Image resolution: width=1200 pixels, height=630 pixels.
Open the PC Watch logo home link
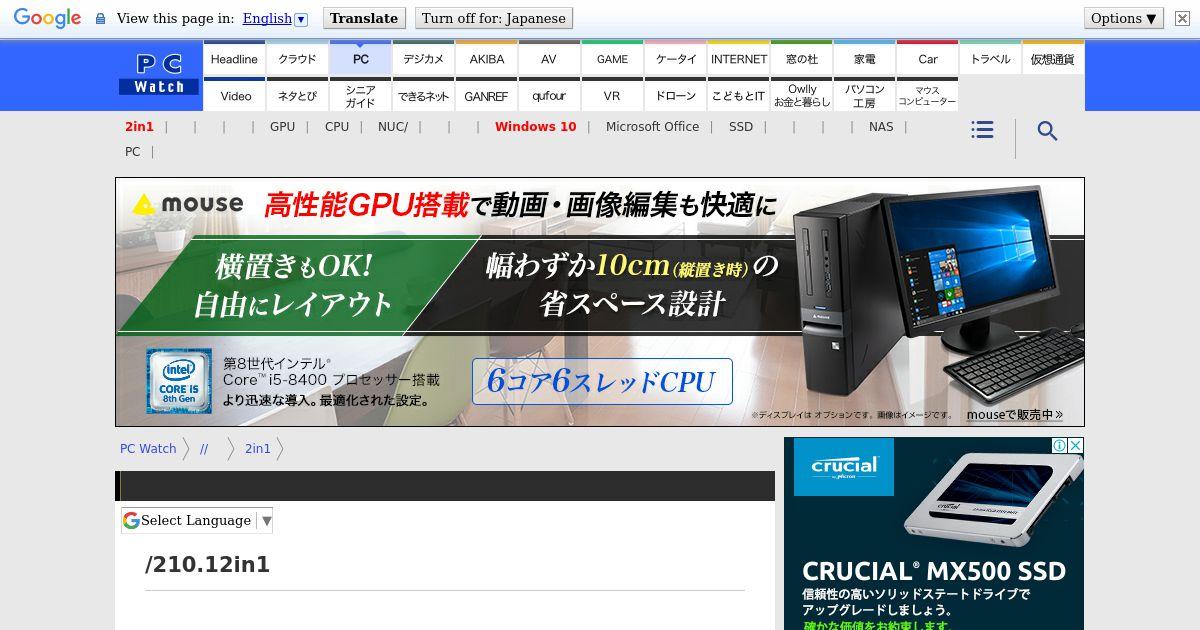[x=159, y=75]
